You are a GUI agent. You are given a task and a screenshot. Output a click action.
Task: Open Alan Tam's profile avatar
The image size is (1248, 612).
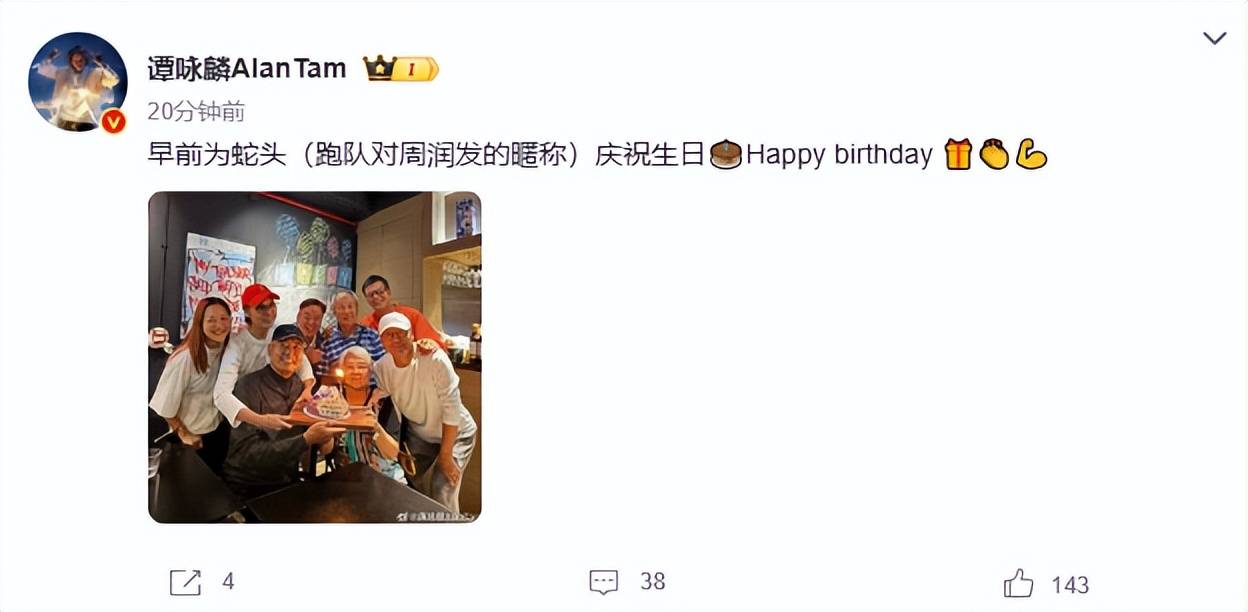(x=77, y=81)
